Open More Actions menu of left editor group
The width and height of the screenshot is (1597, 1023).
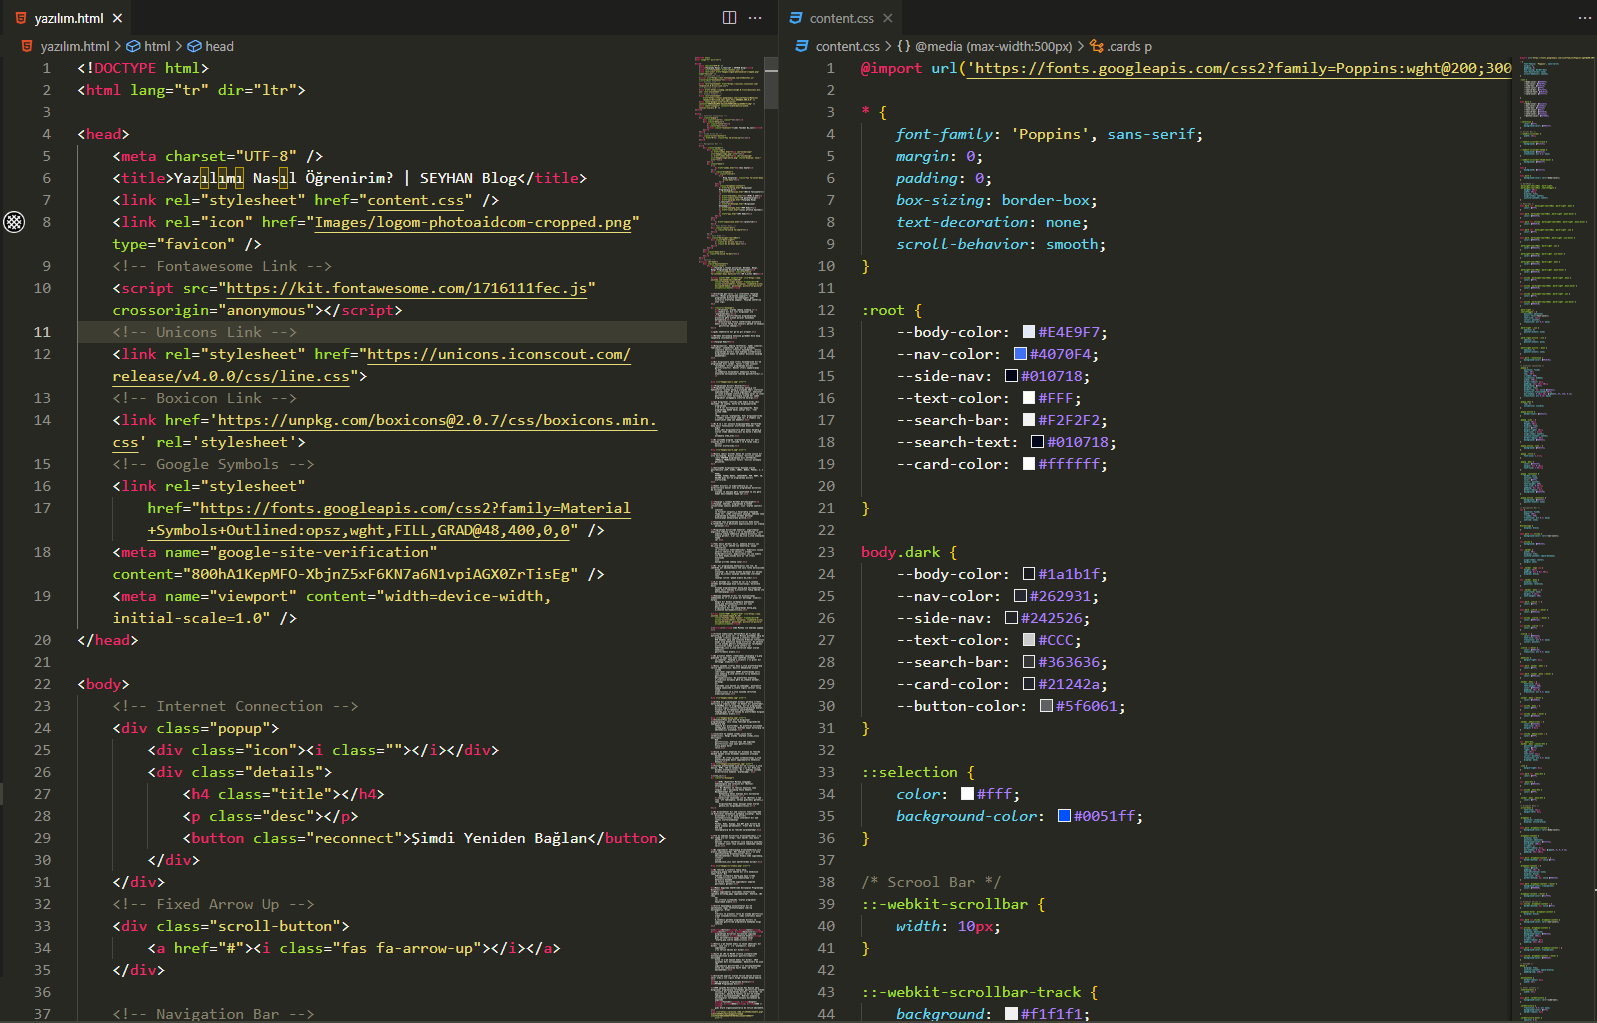point(755,18)
